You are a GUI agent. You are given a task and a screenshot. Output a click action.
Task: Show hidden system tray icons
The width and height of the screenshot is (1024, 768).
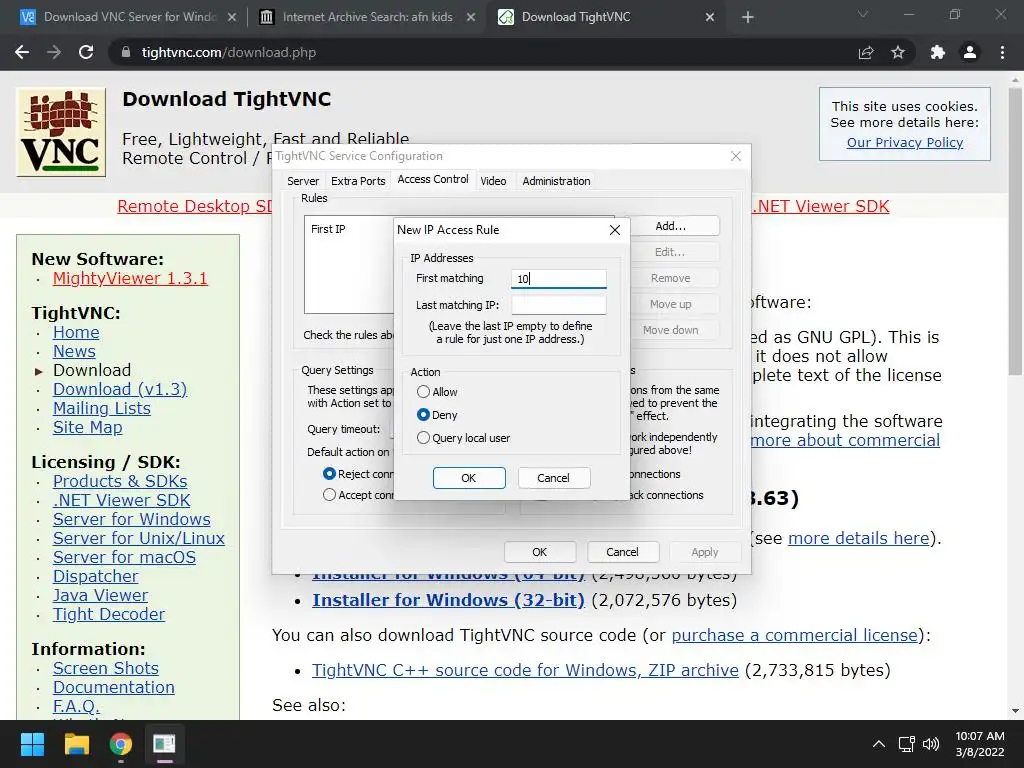pos(879,744)
